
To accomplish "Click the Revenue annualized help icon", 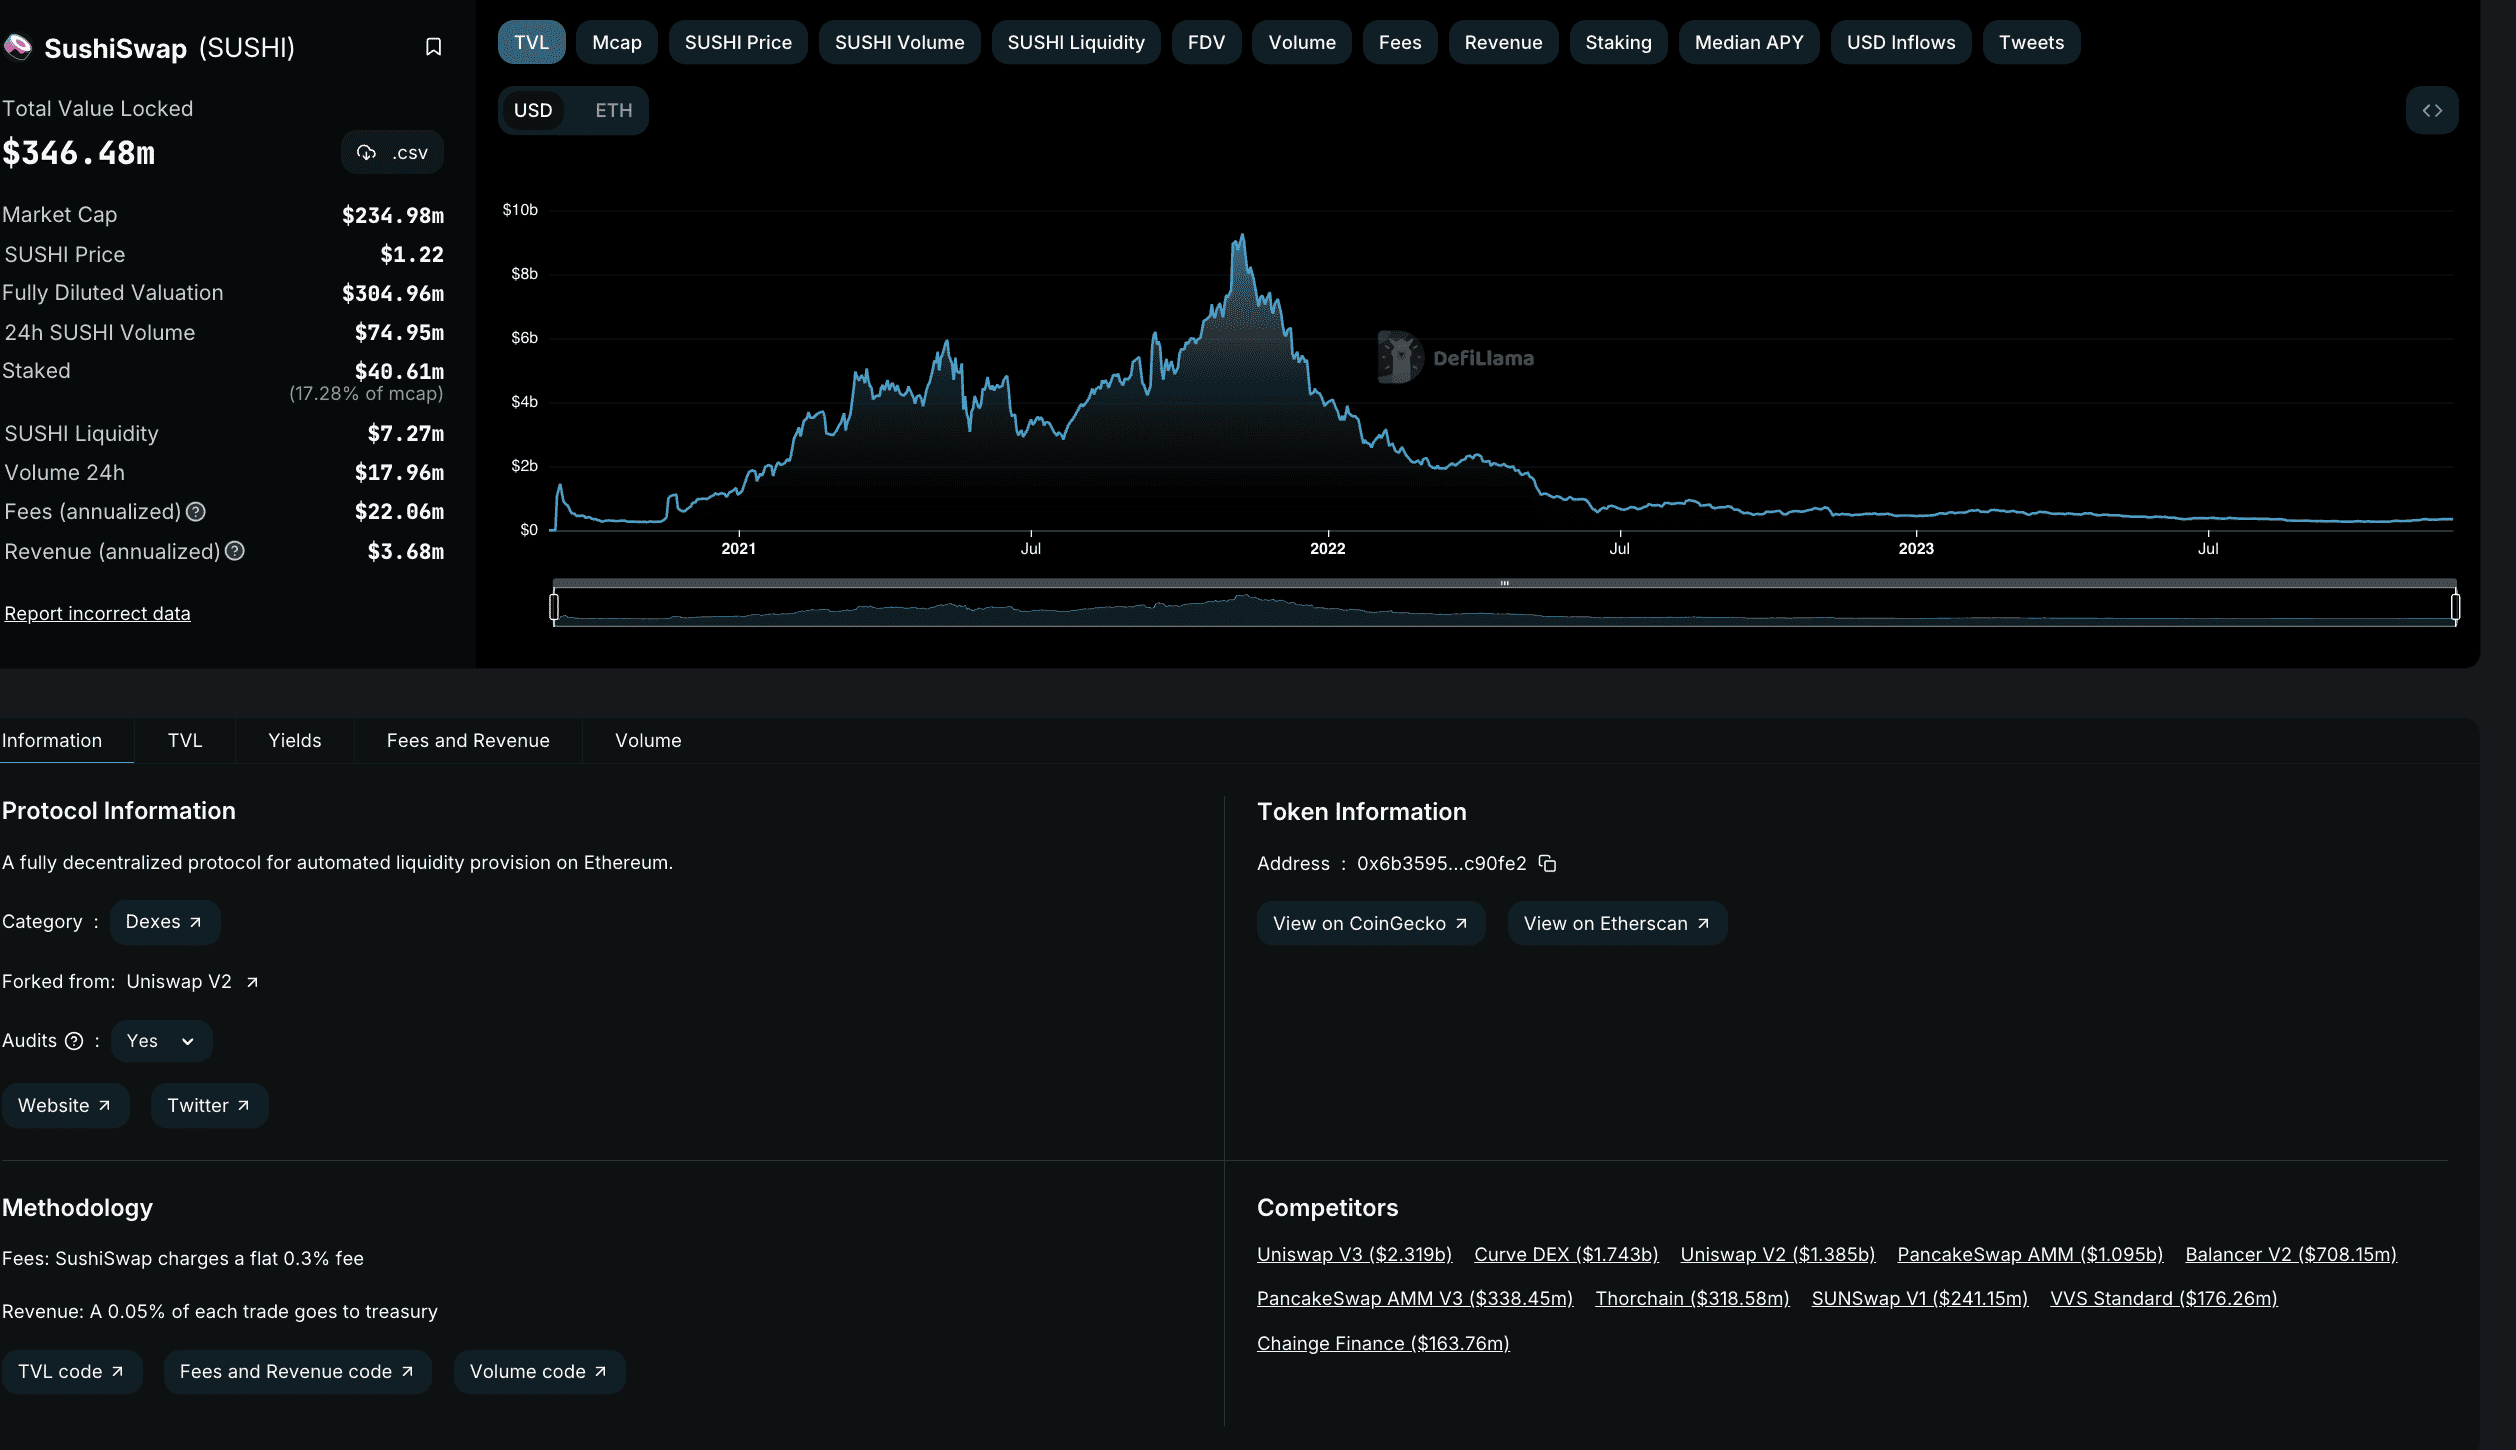I will click(x=235, y=551).
